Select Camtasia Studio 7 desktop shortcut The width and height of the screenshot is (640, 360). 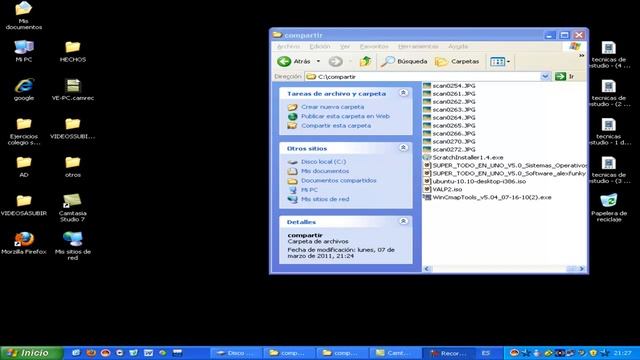[x=72, y=208]
